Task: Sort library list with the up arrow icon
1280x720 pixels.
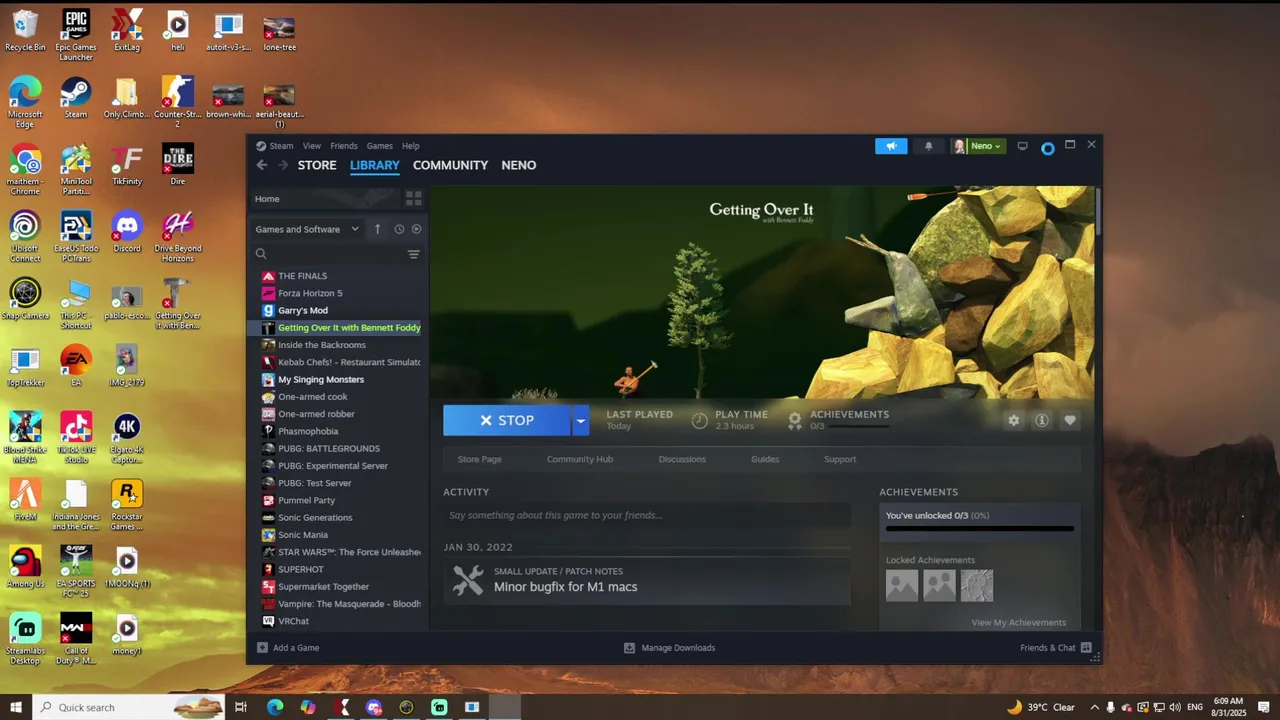Action: 377,229
